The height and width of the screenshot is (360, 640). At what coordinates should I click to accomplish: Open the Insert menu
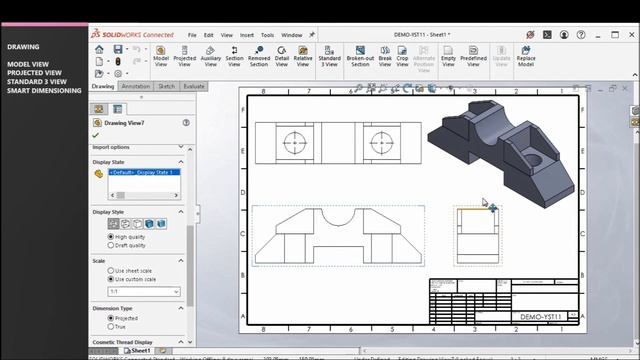[247, 35]
